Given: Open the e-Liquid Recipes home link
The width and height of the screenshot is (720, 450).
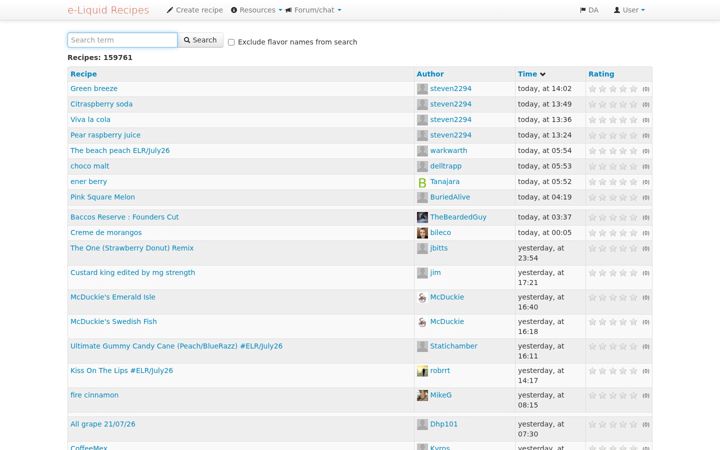Looking at the screenshot, I should point(108,10).
